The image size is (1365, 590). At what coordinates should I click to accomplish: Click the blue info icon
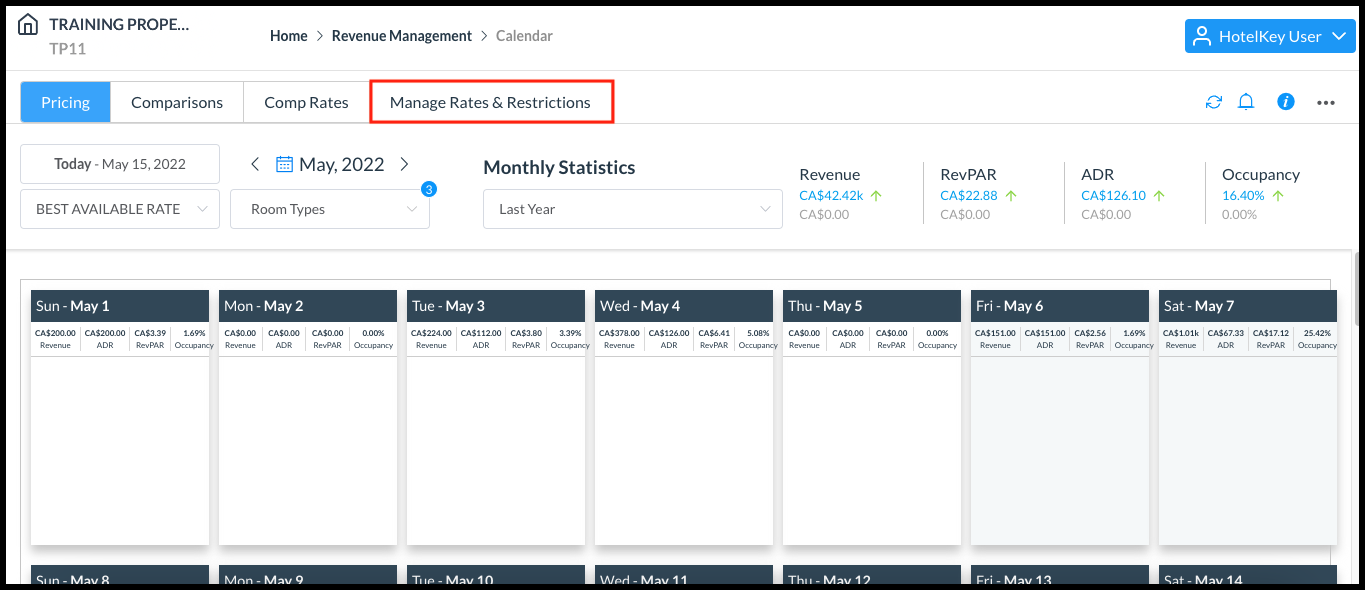[1286, 102]
